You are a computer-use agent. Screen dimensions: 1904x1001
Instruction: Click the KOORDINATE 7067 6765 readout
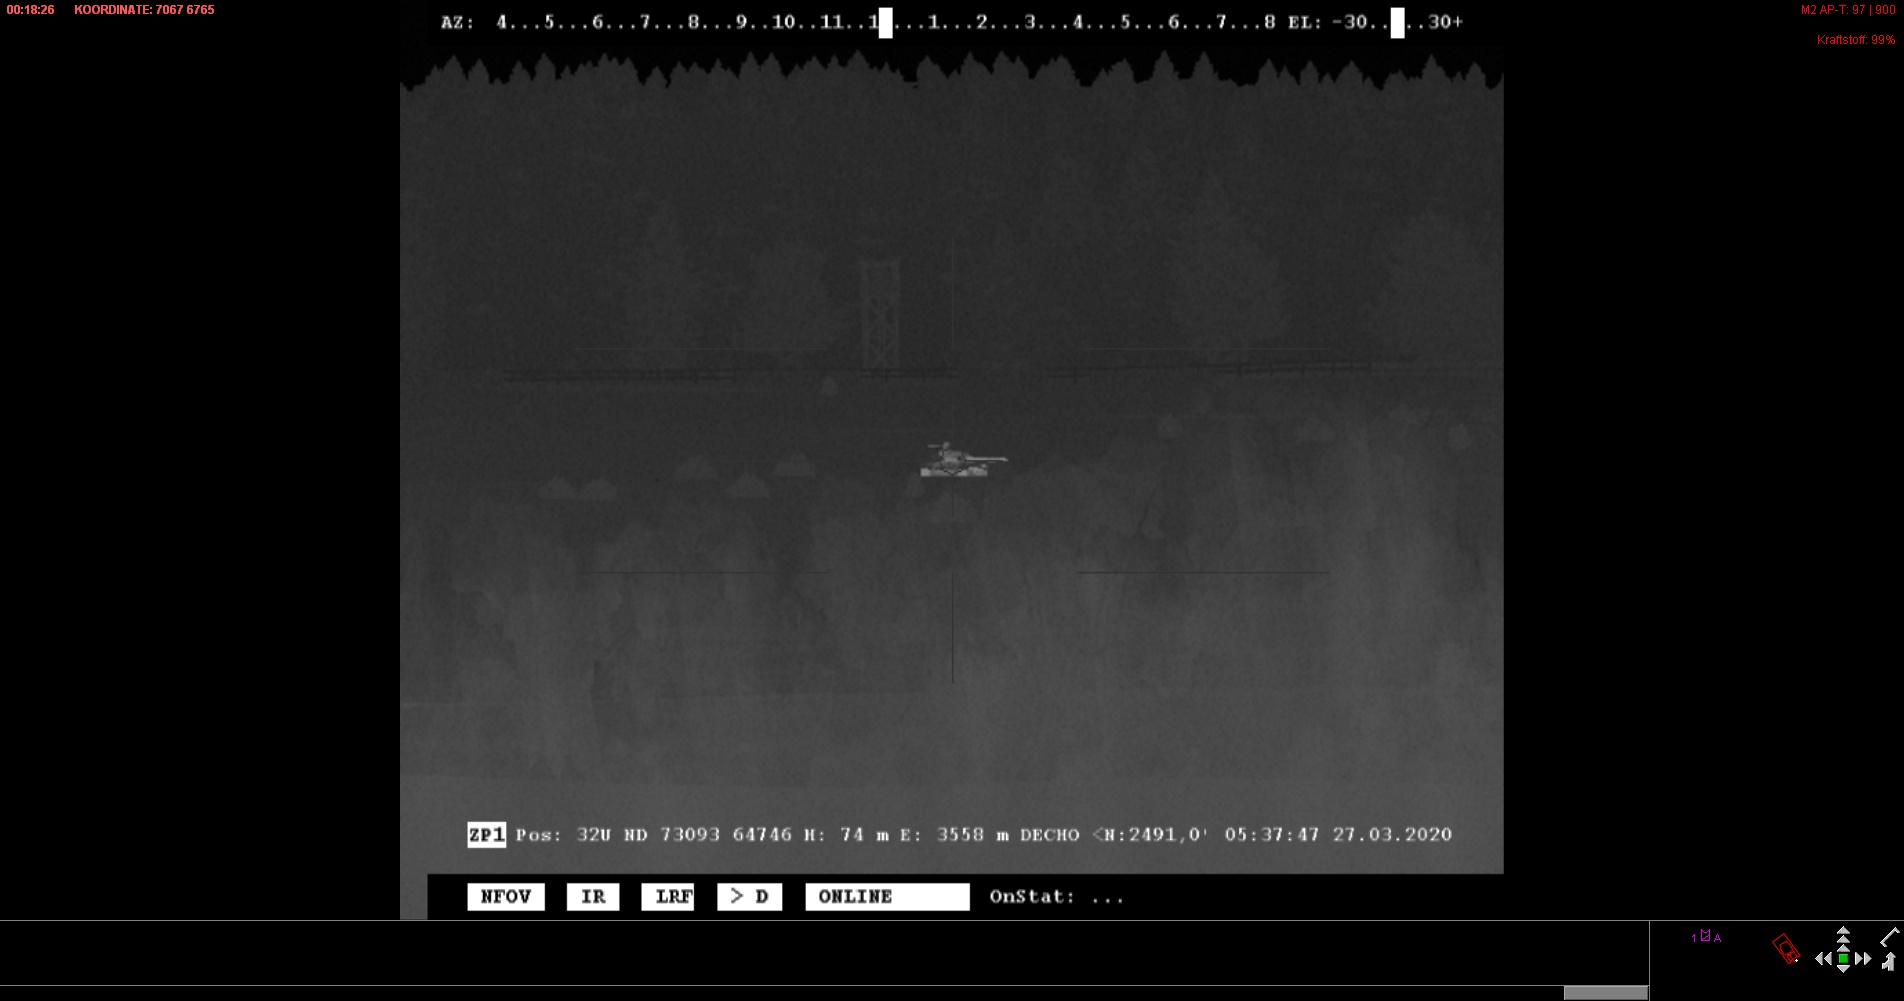click(x=144, y=10)
